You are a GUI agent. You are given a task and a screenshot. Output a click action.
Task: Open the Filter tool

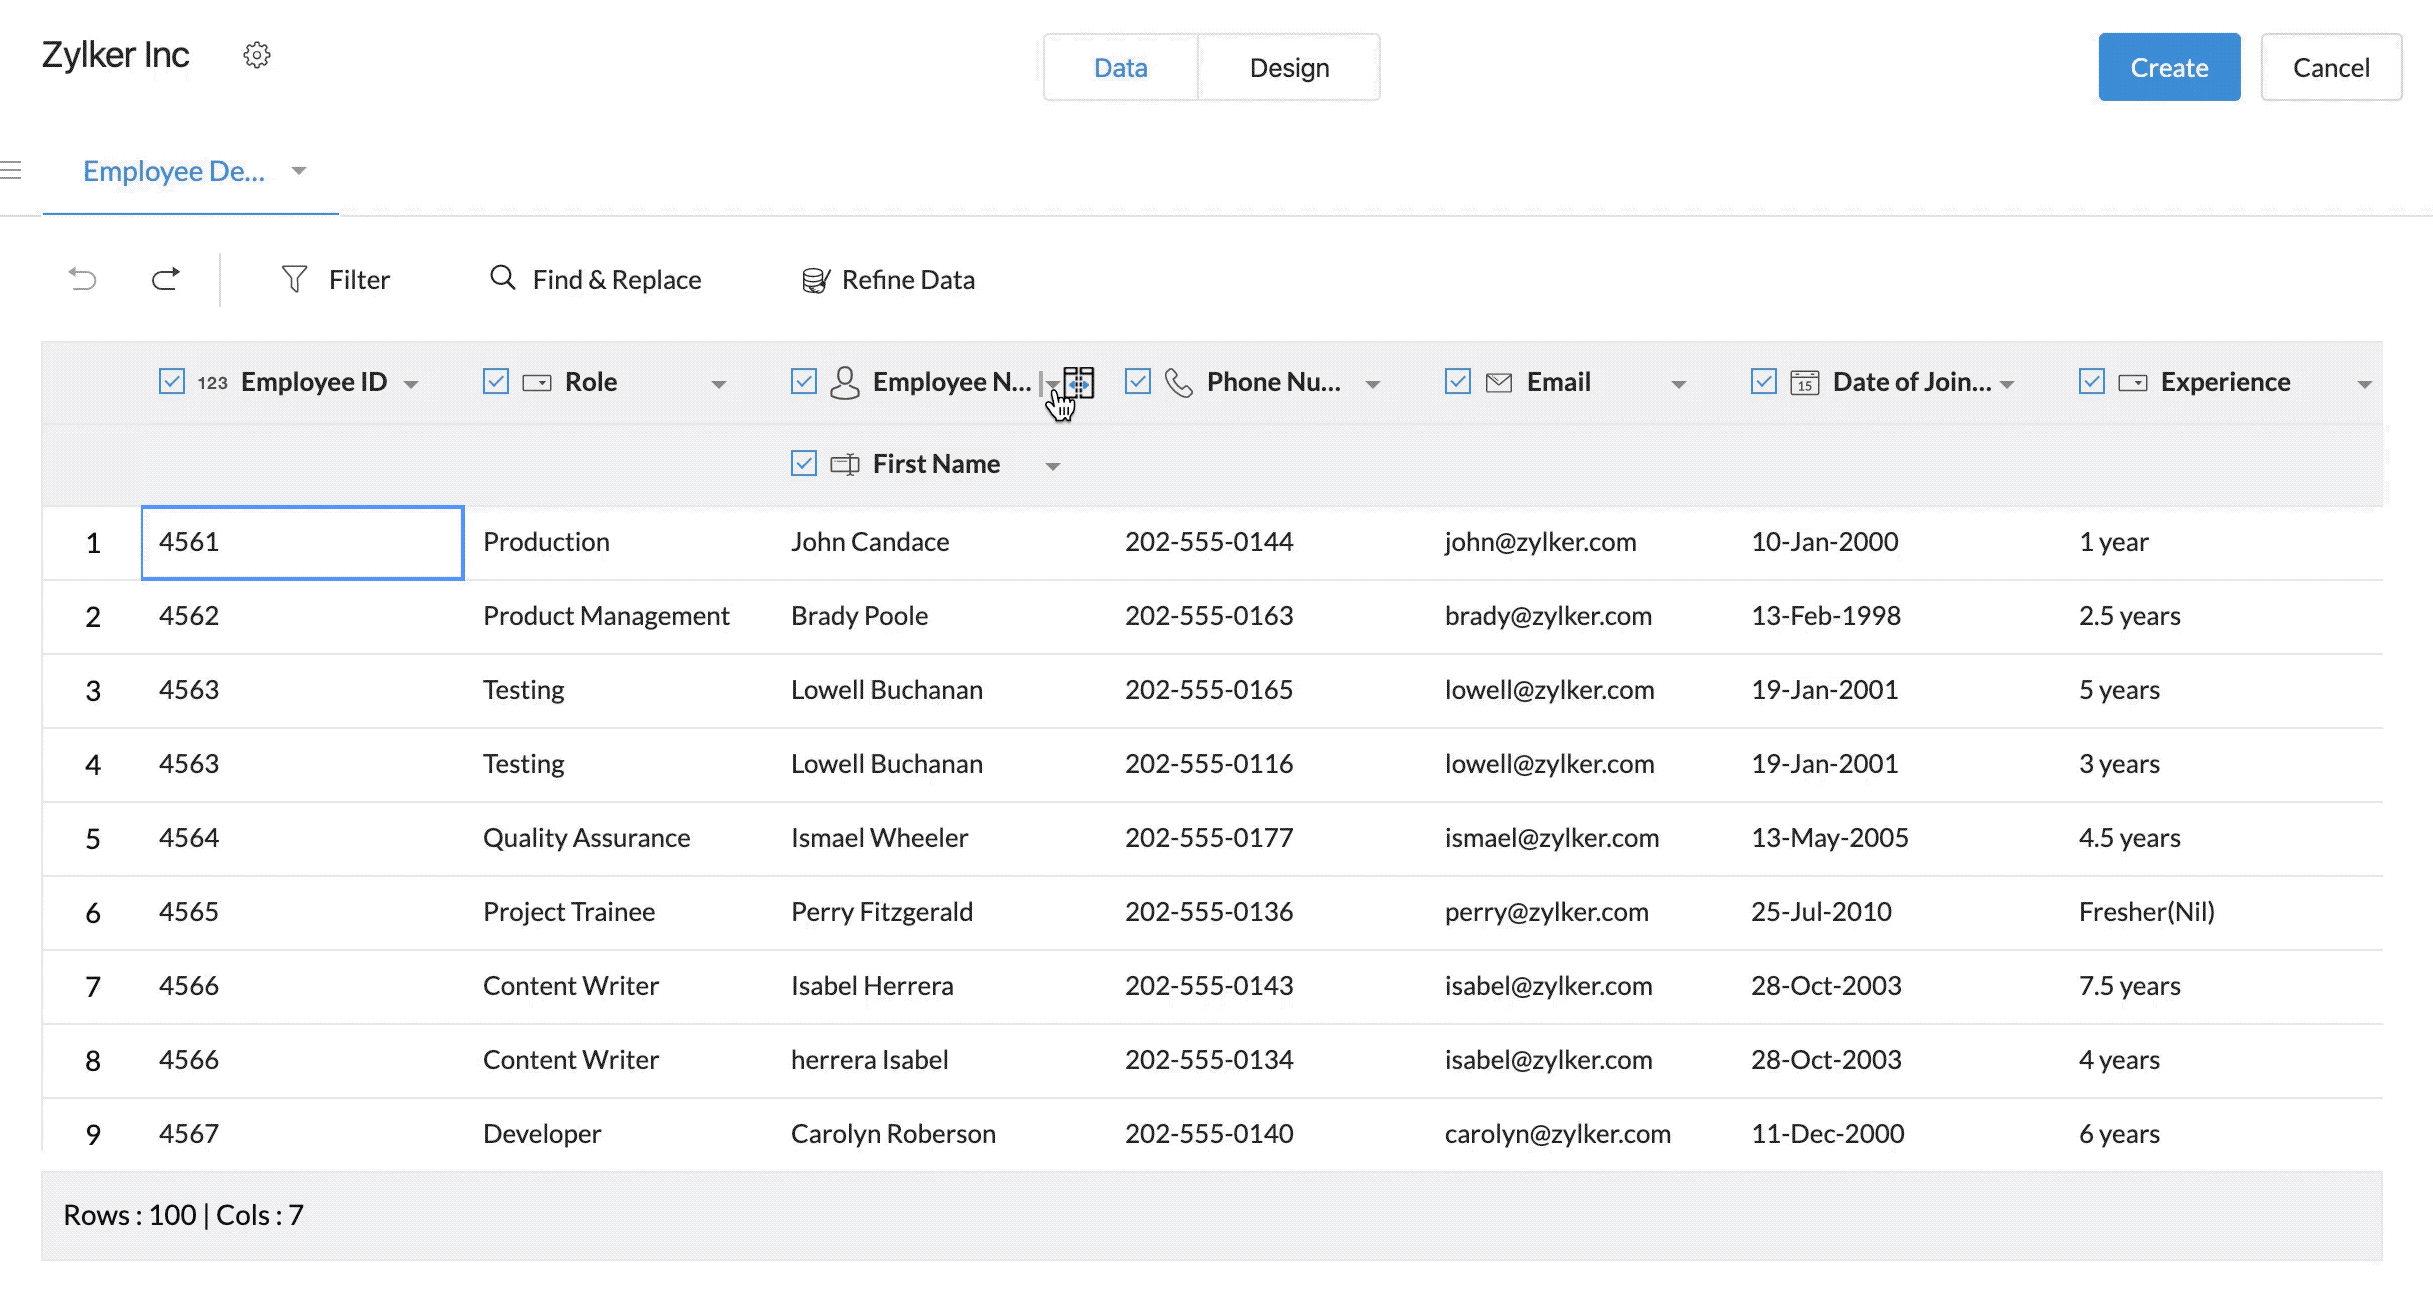coord(336,279)
